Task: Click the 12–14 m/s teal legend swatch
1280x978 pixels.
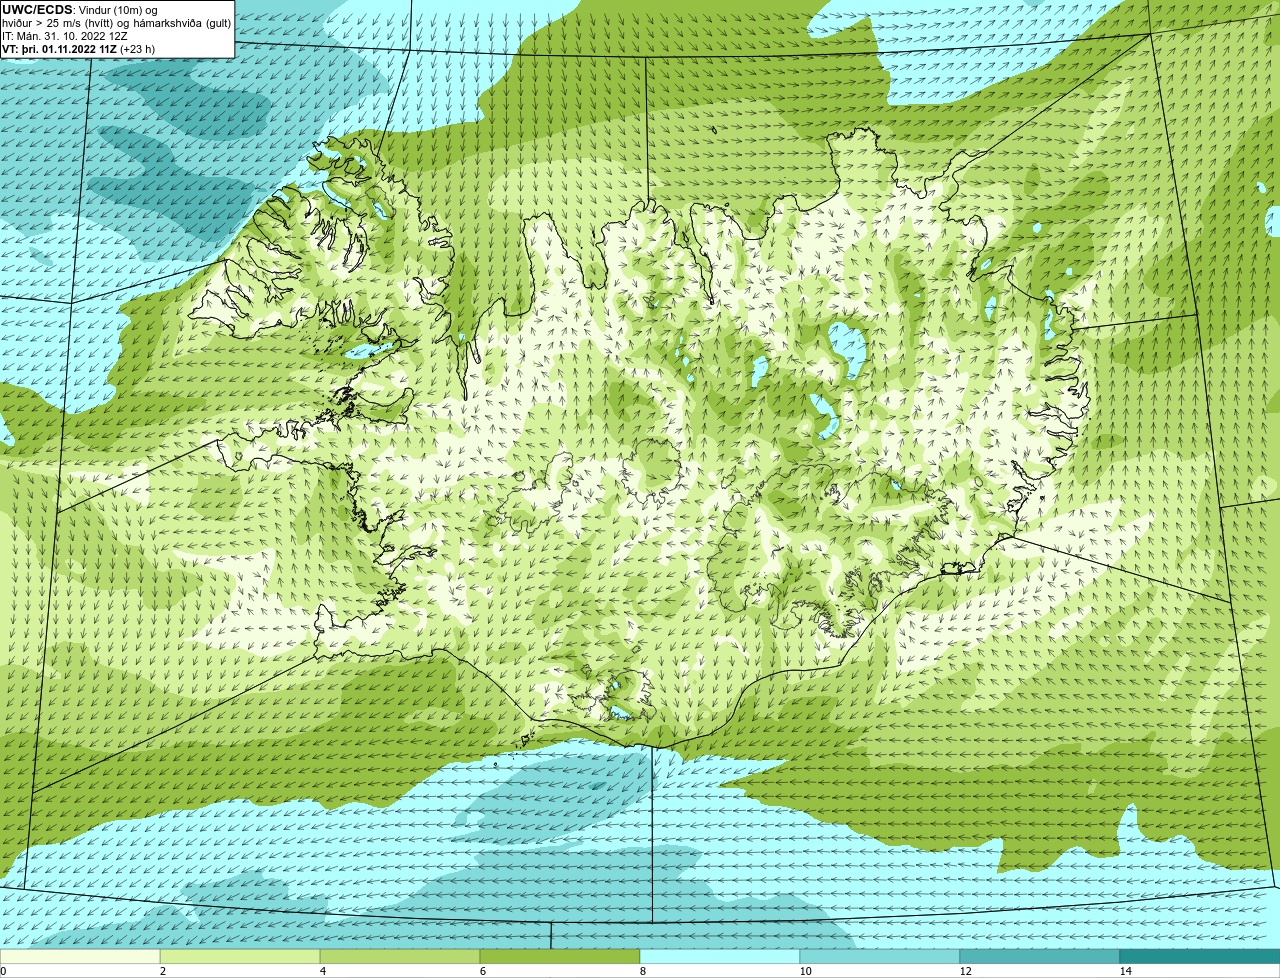Action: coord(1040,957)
